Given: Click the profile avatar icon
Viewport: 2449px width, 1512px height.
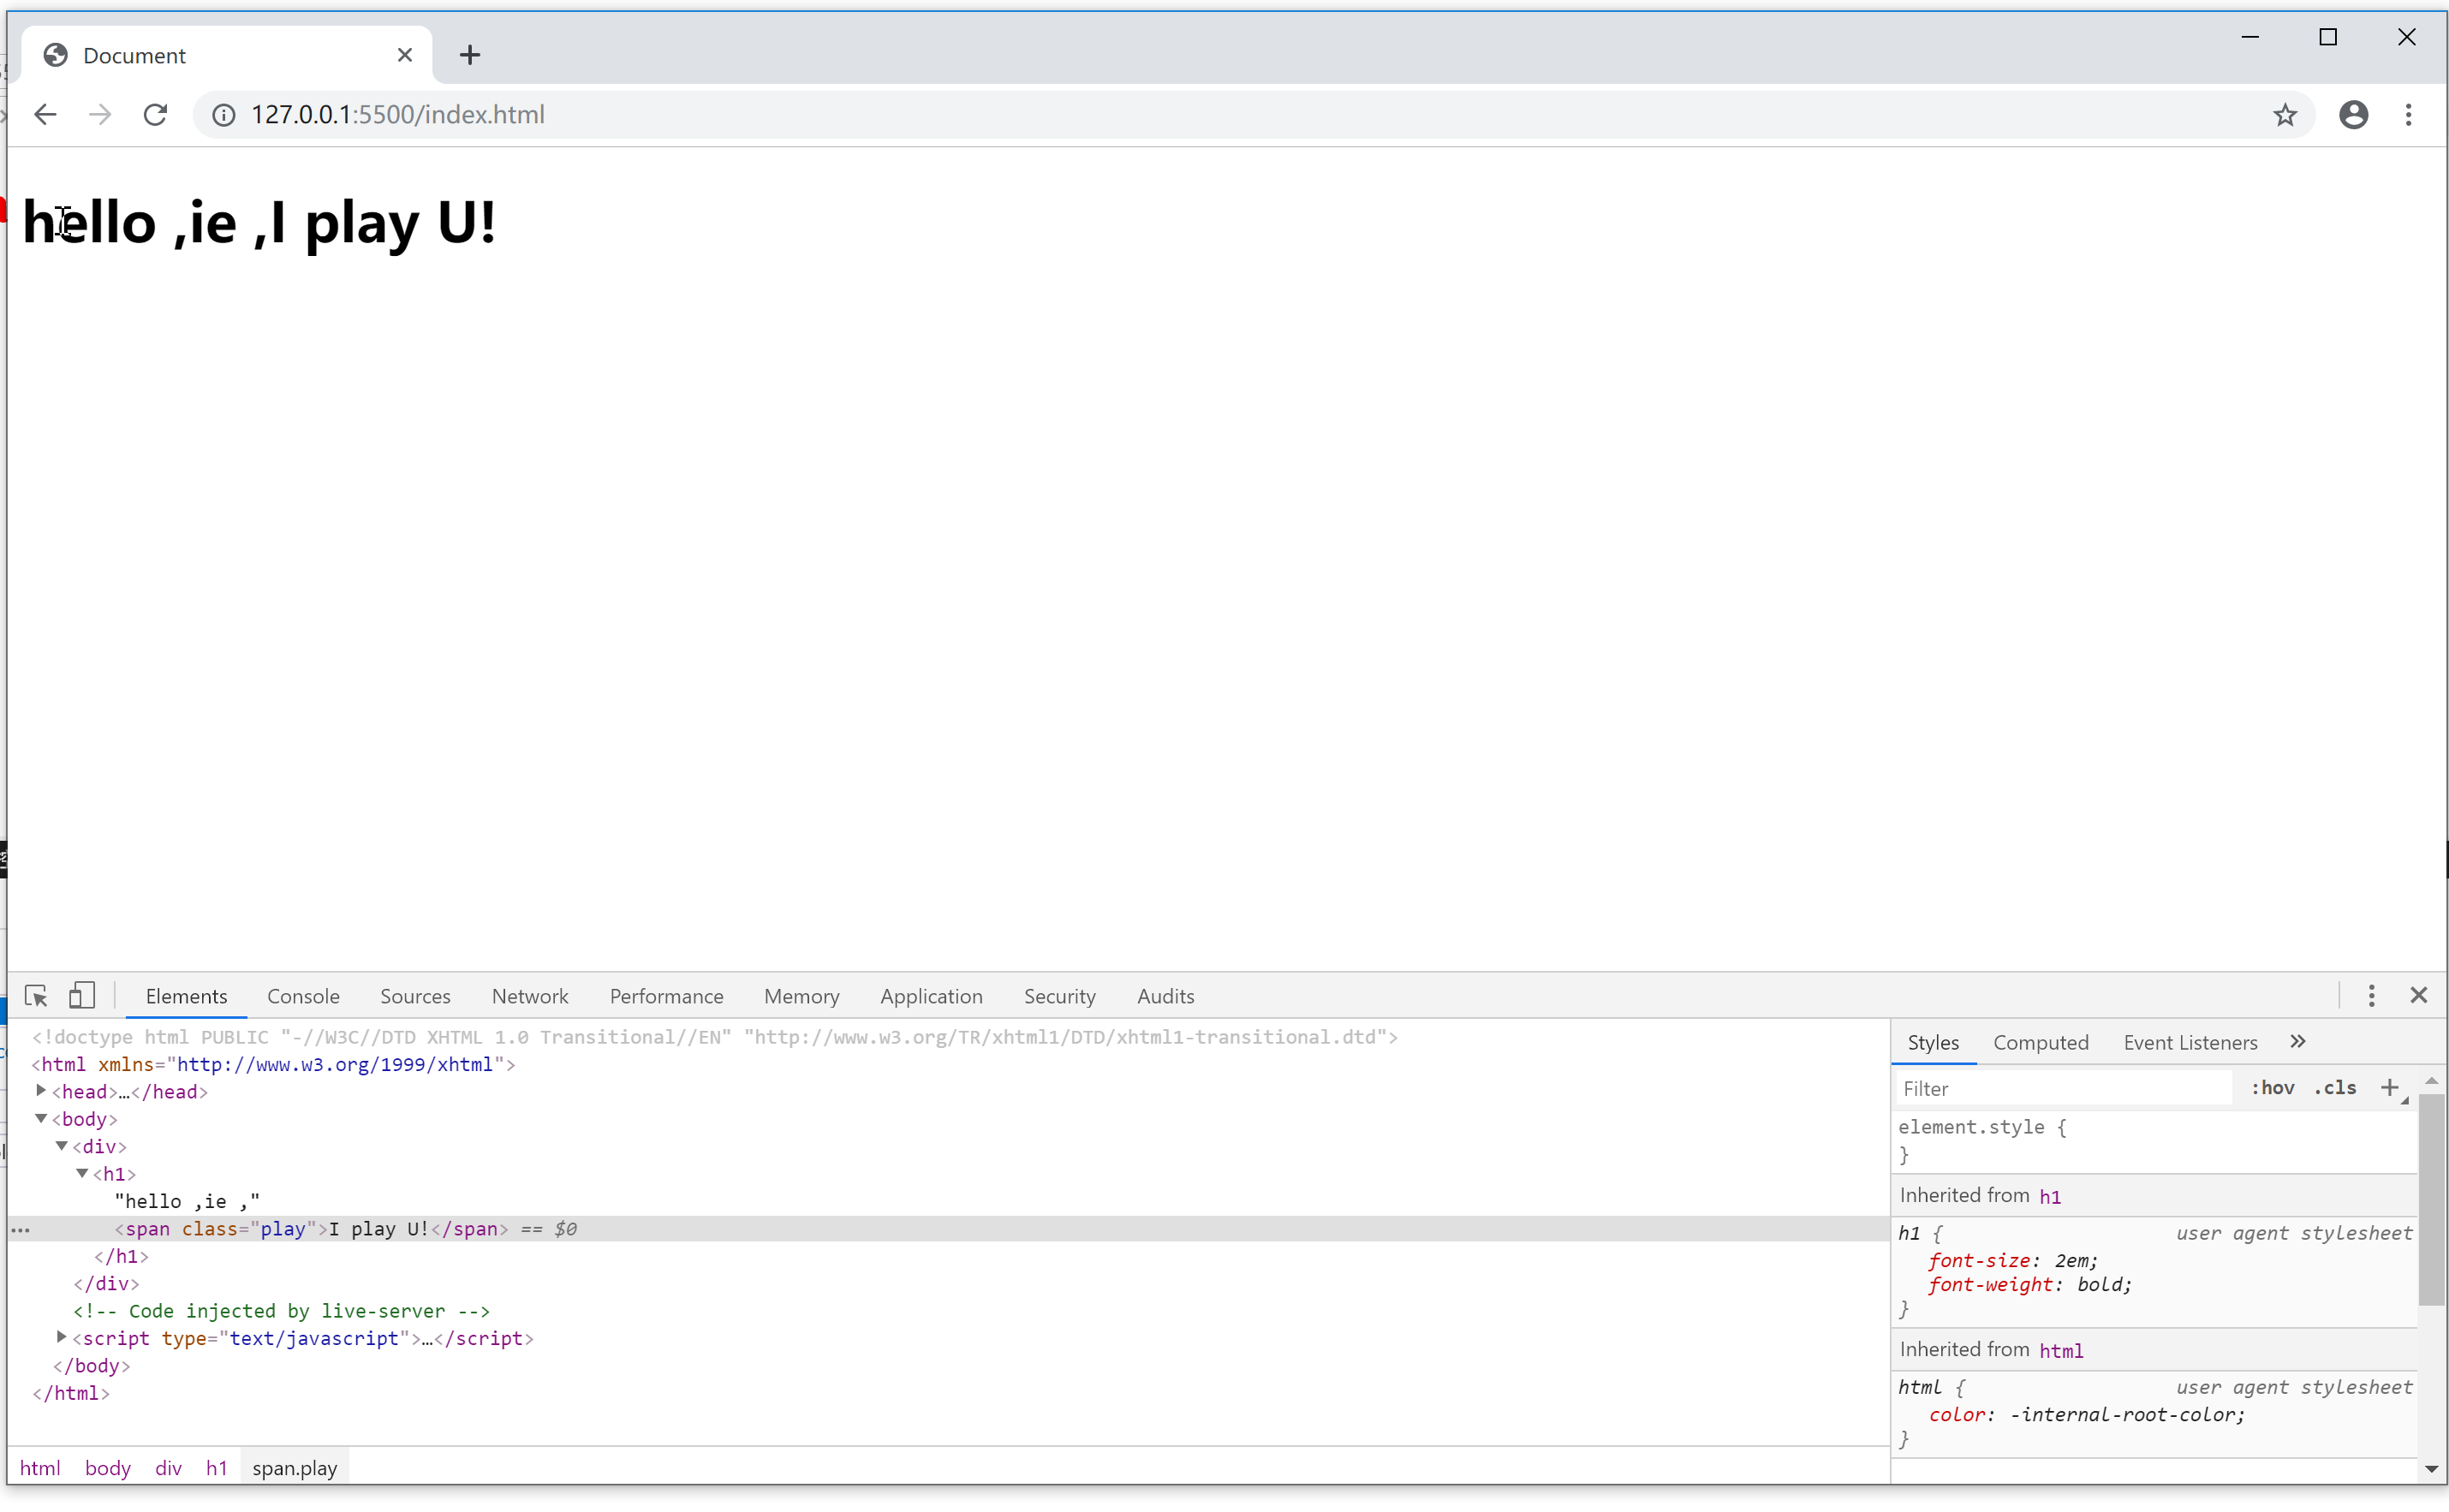Looking at the screenshot, I should coord(2354,115).
